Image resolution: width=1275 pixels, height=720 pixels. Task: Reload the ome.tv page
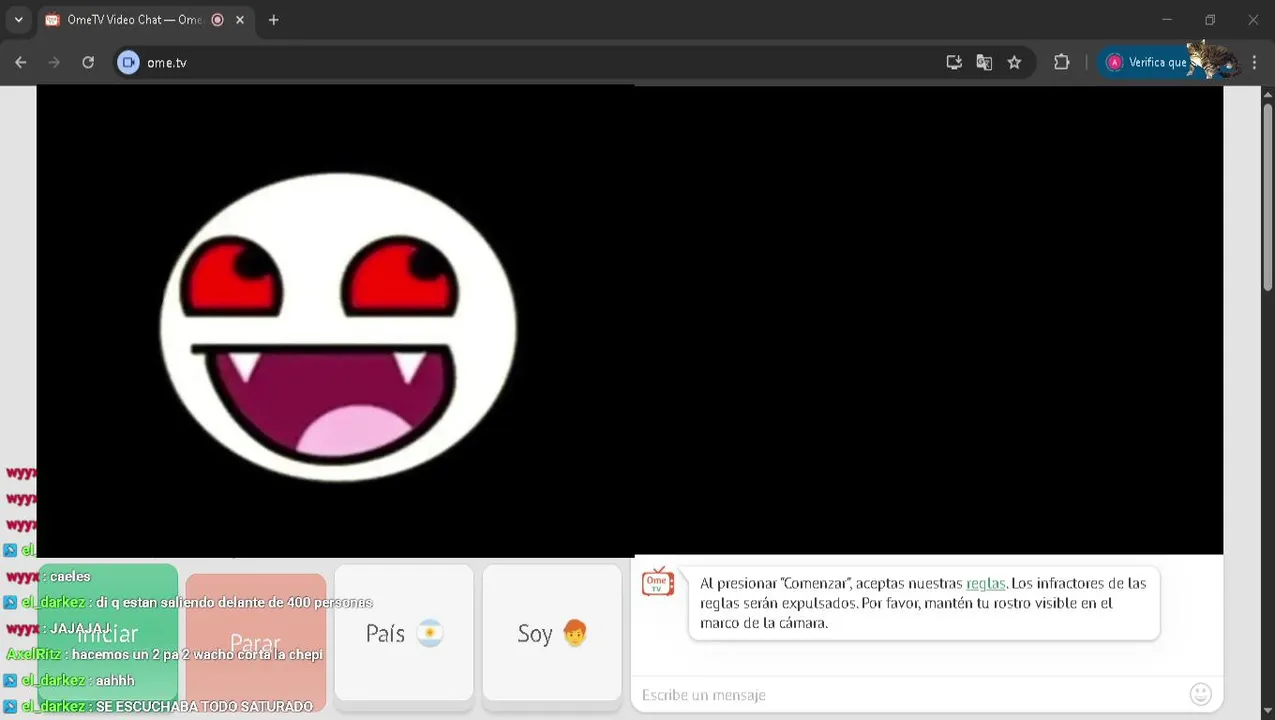[88, 62]
